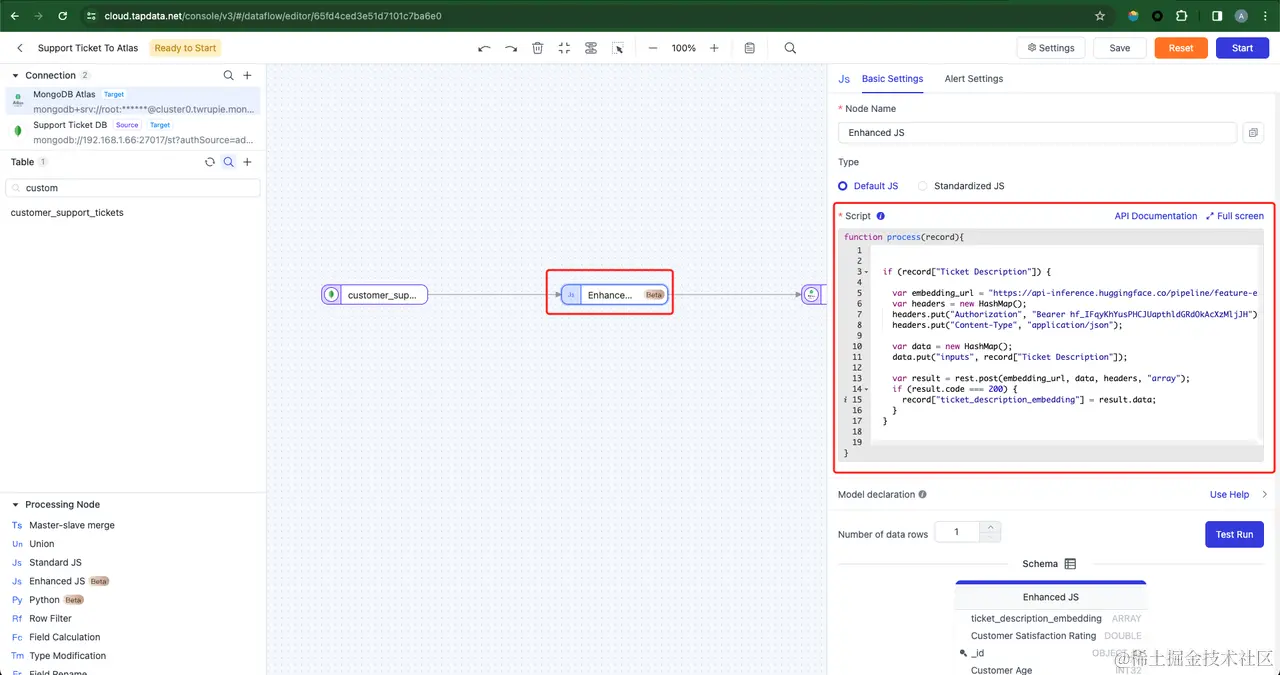Click the Save button
The width and height of the screenshot is (1280, 675).
pos(1120,48)
